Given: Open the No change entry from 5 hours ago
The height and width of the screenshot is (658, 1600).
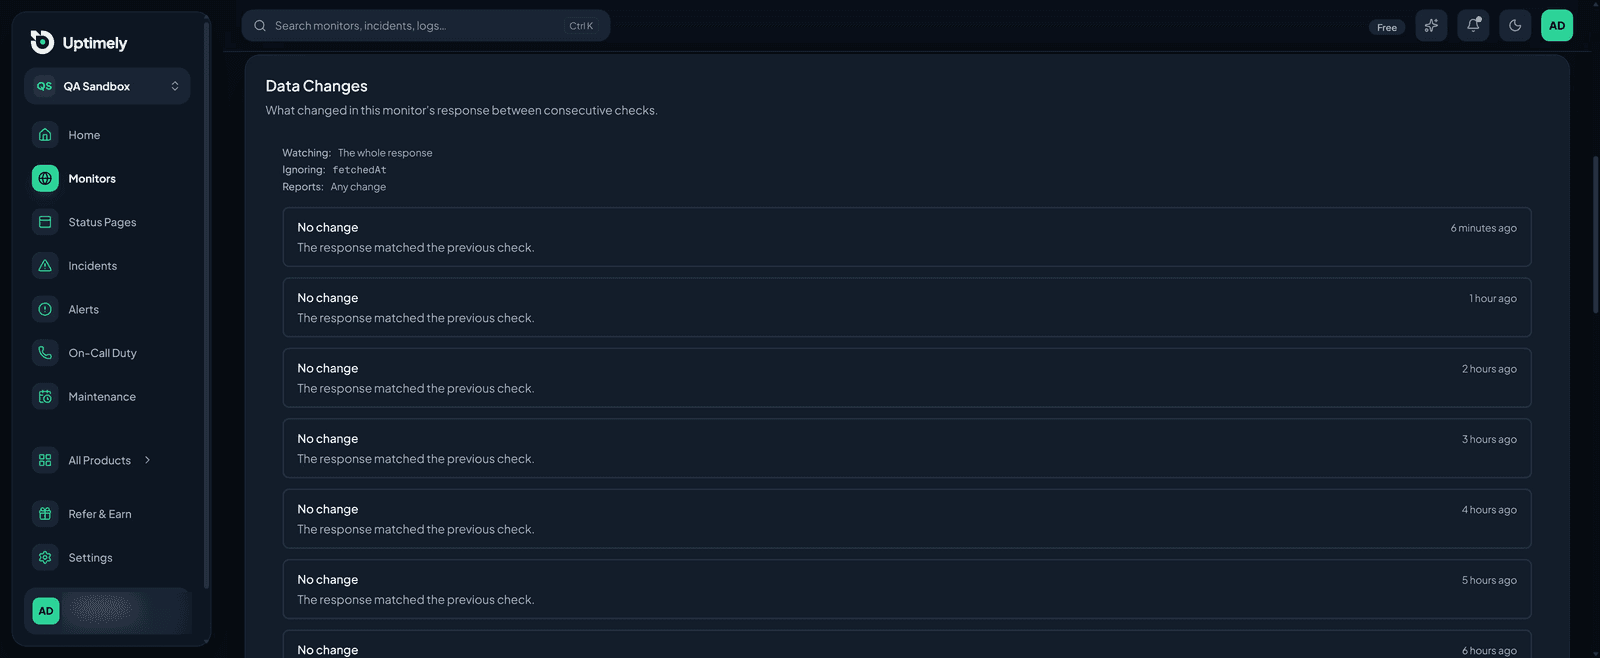Looking at the screenshot, I should [x=907, y=589].
